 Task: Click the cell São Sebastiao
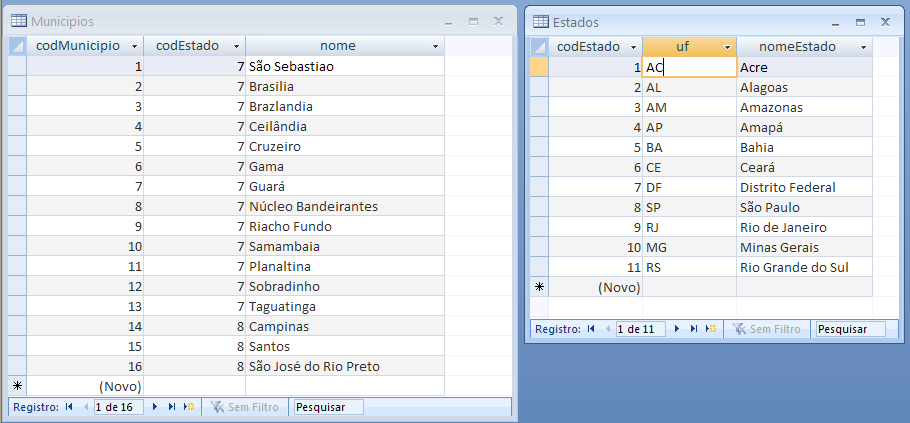coord(345,66)
